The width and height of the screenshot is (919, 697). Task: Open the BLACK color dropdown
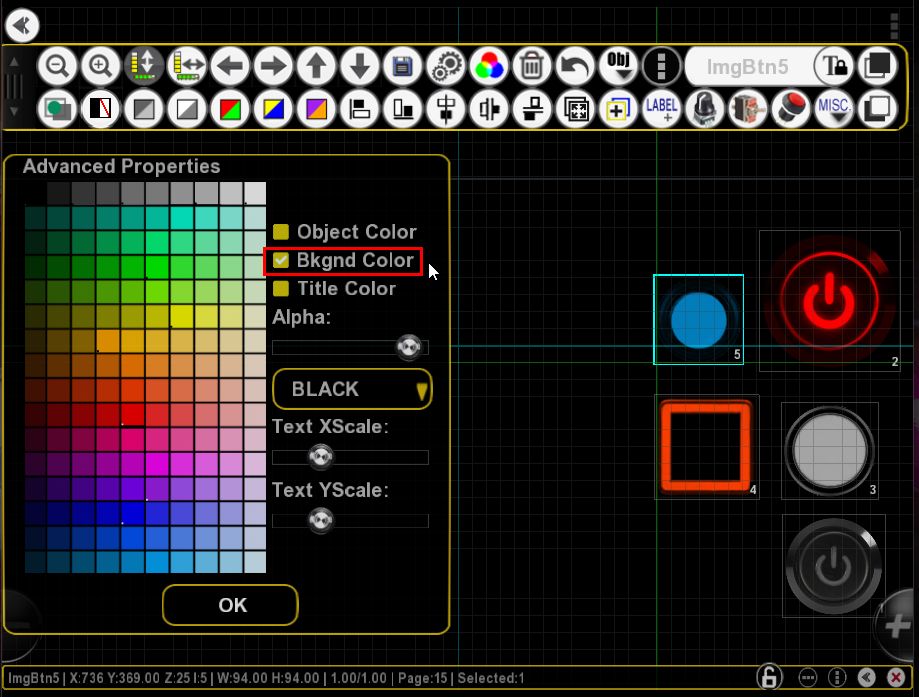352,389
